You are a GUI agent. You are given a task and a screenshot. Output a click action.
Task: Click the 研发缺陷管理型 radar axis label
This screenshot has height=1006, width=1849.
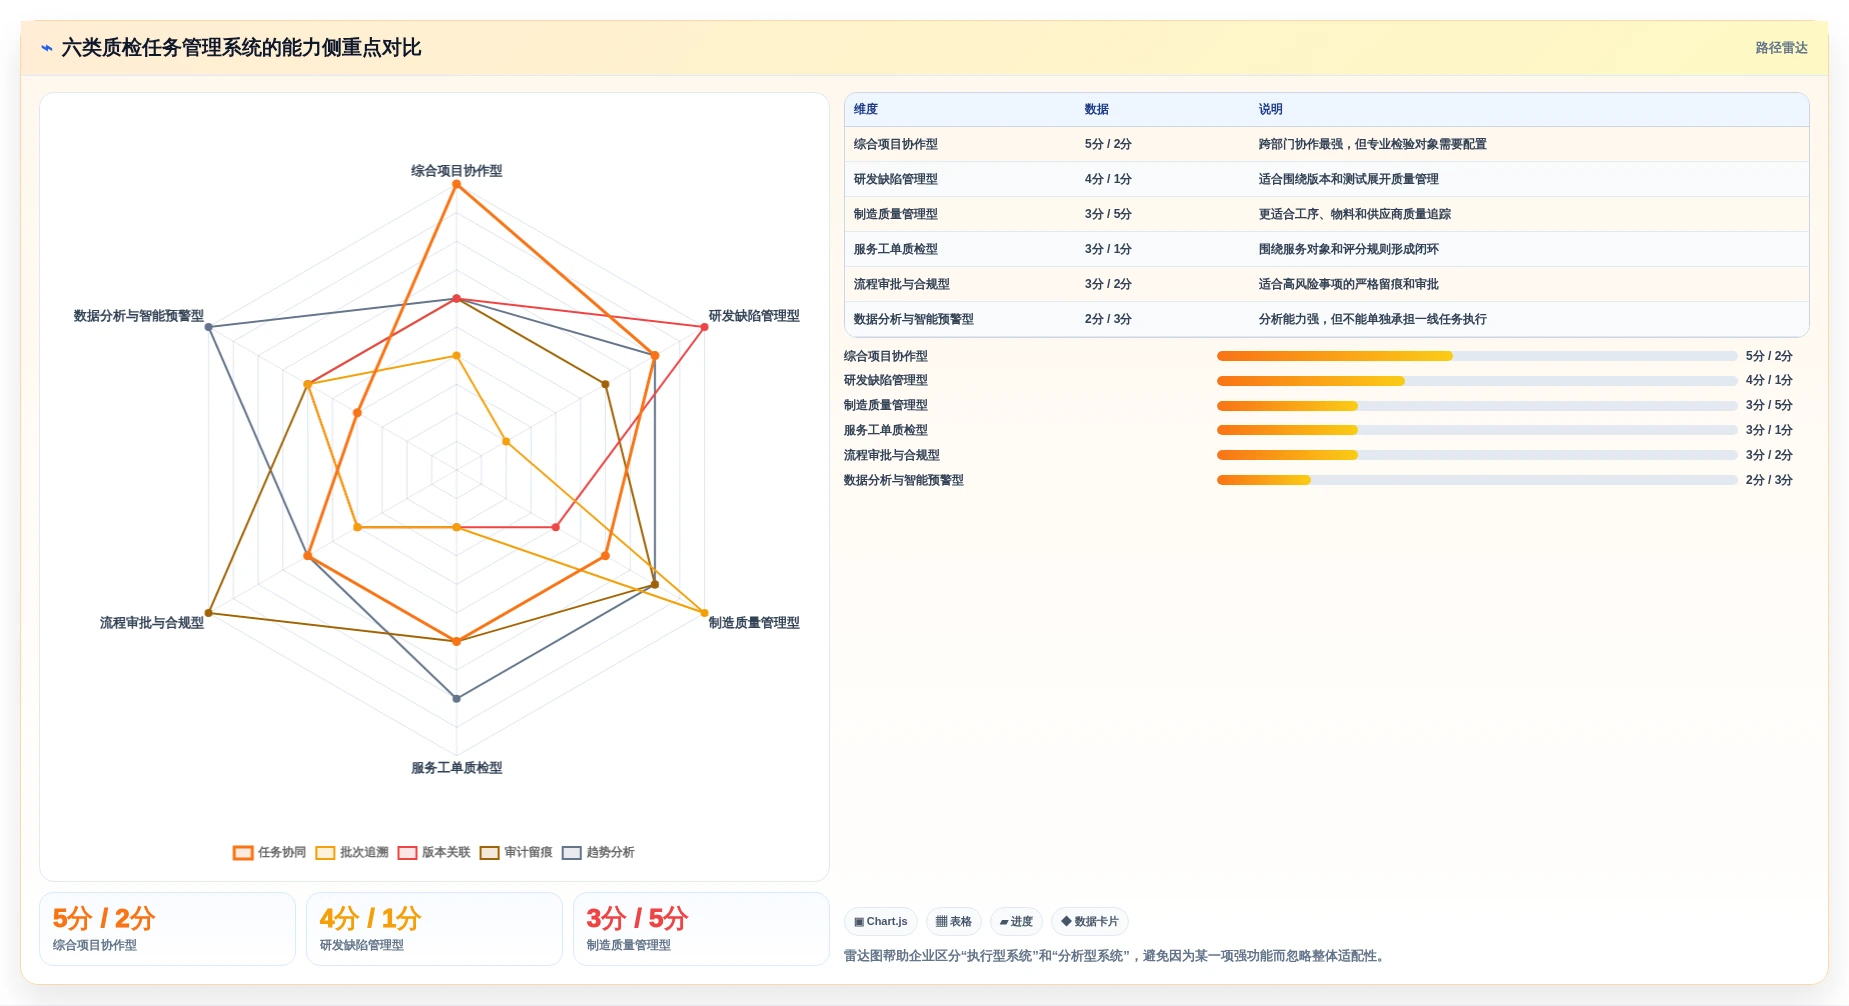[x=754, y=316]
